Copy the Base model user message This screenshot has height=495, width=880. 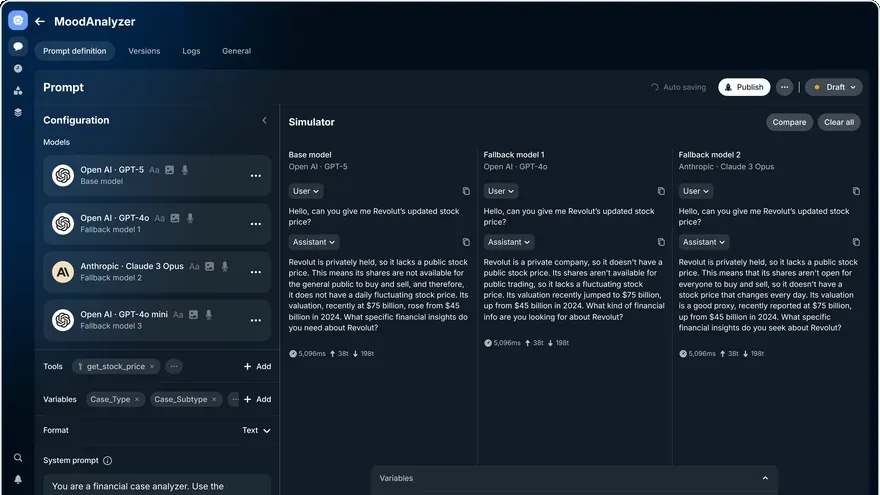click(x=466, y=191)
